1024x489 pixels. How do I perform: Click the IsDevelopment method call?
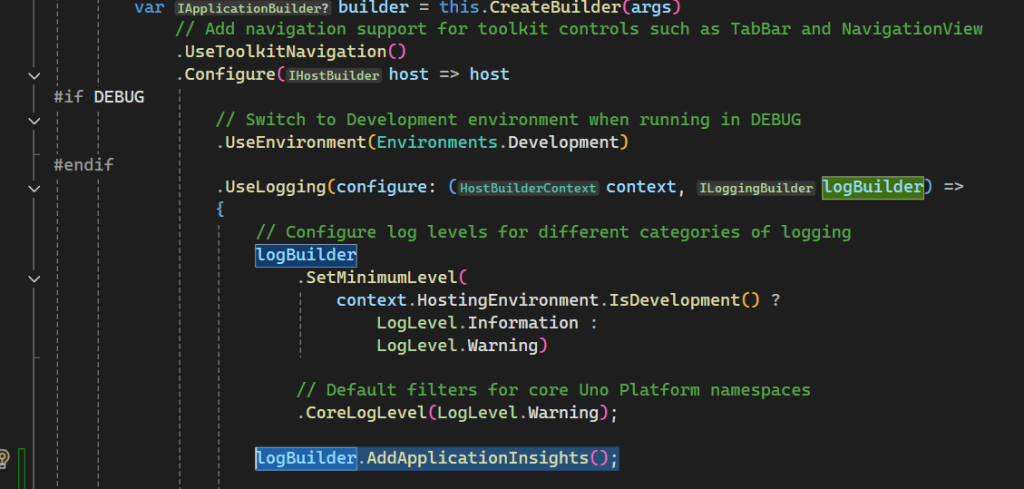675,300
